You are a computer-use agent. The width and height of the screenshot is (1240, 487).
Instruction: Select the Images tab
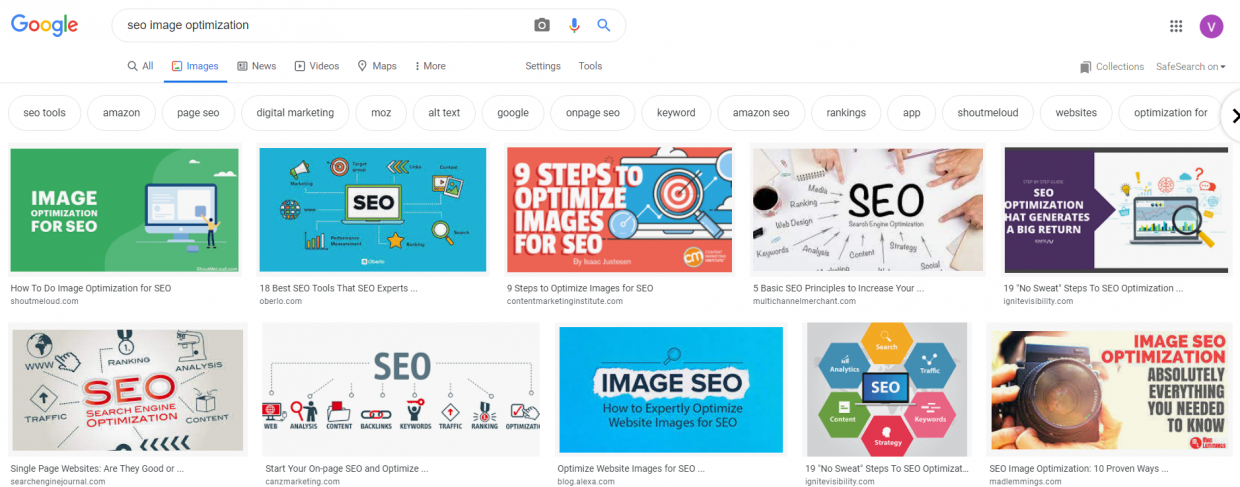[195, 66]
